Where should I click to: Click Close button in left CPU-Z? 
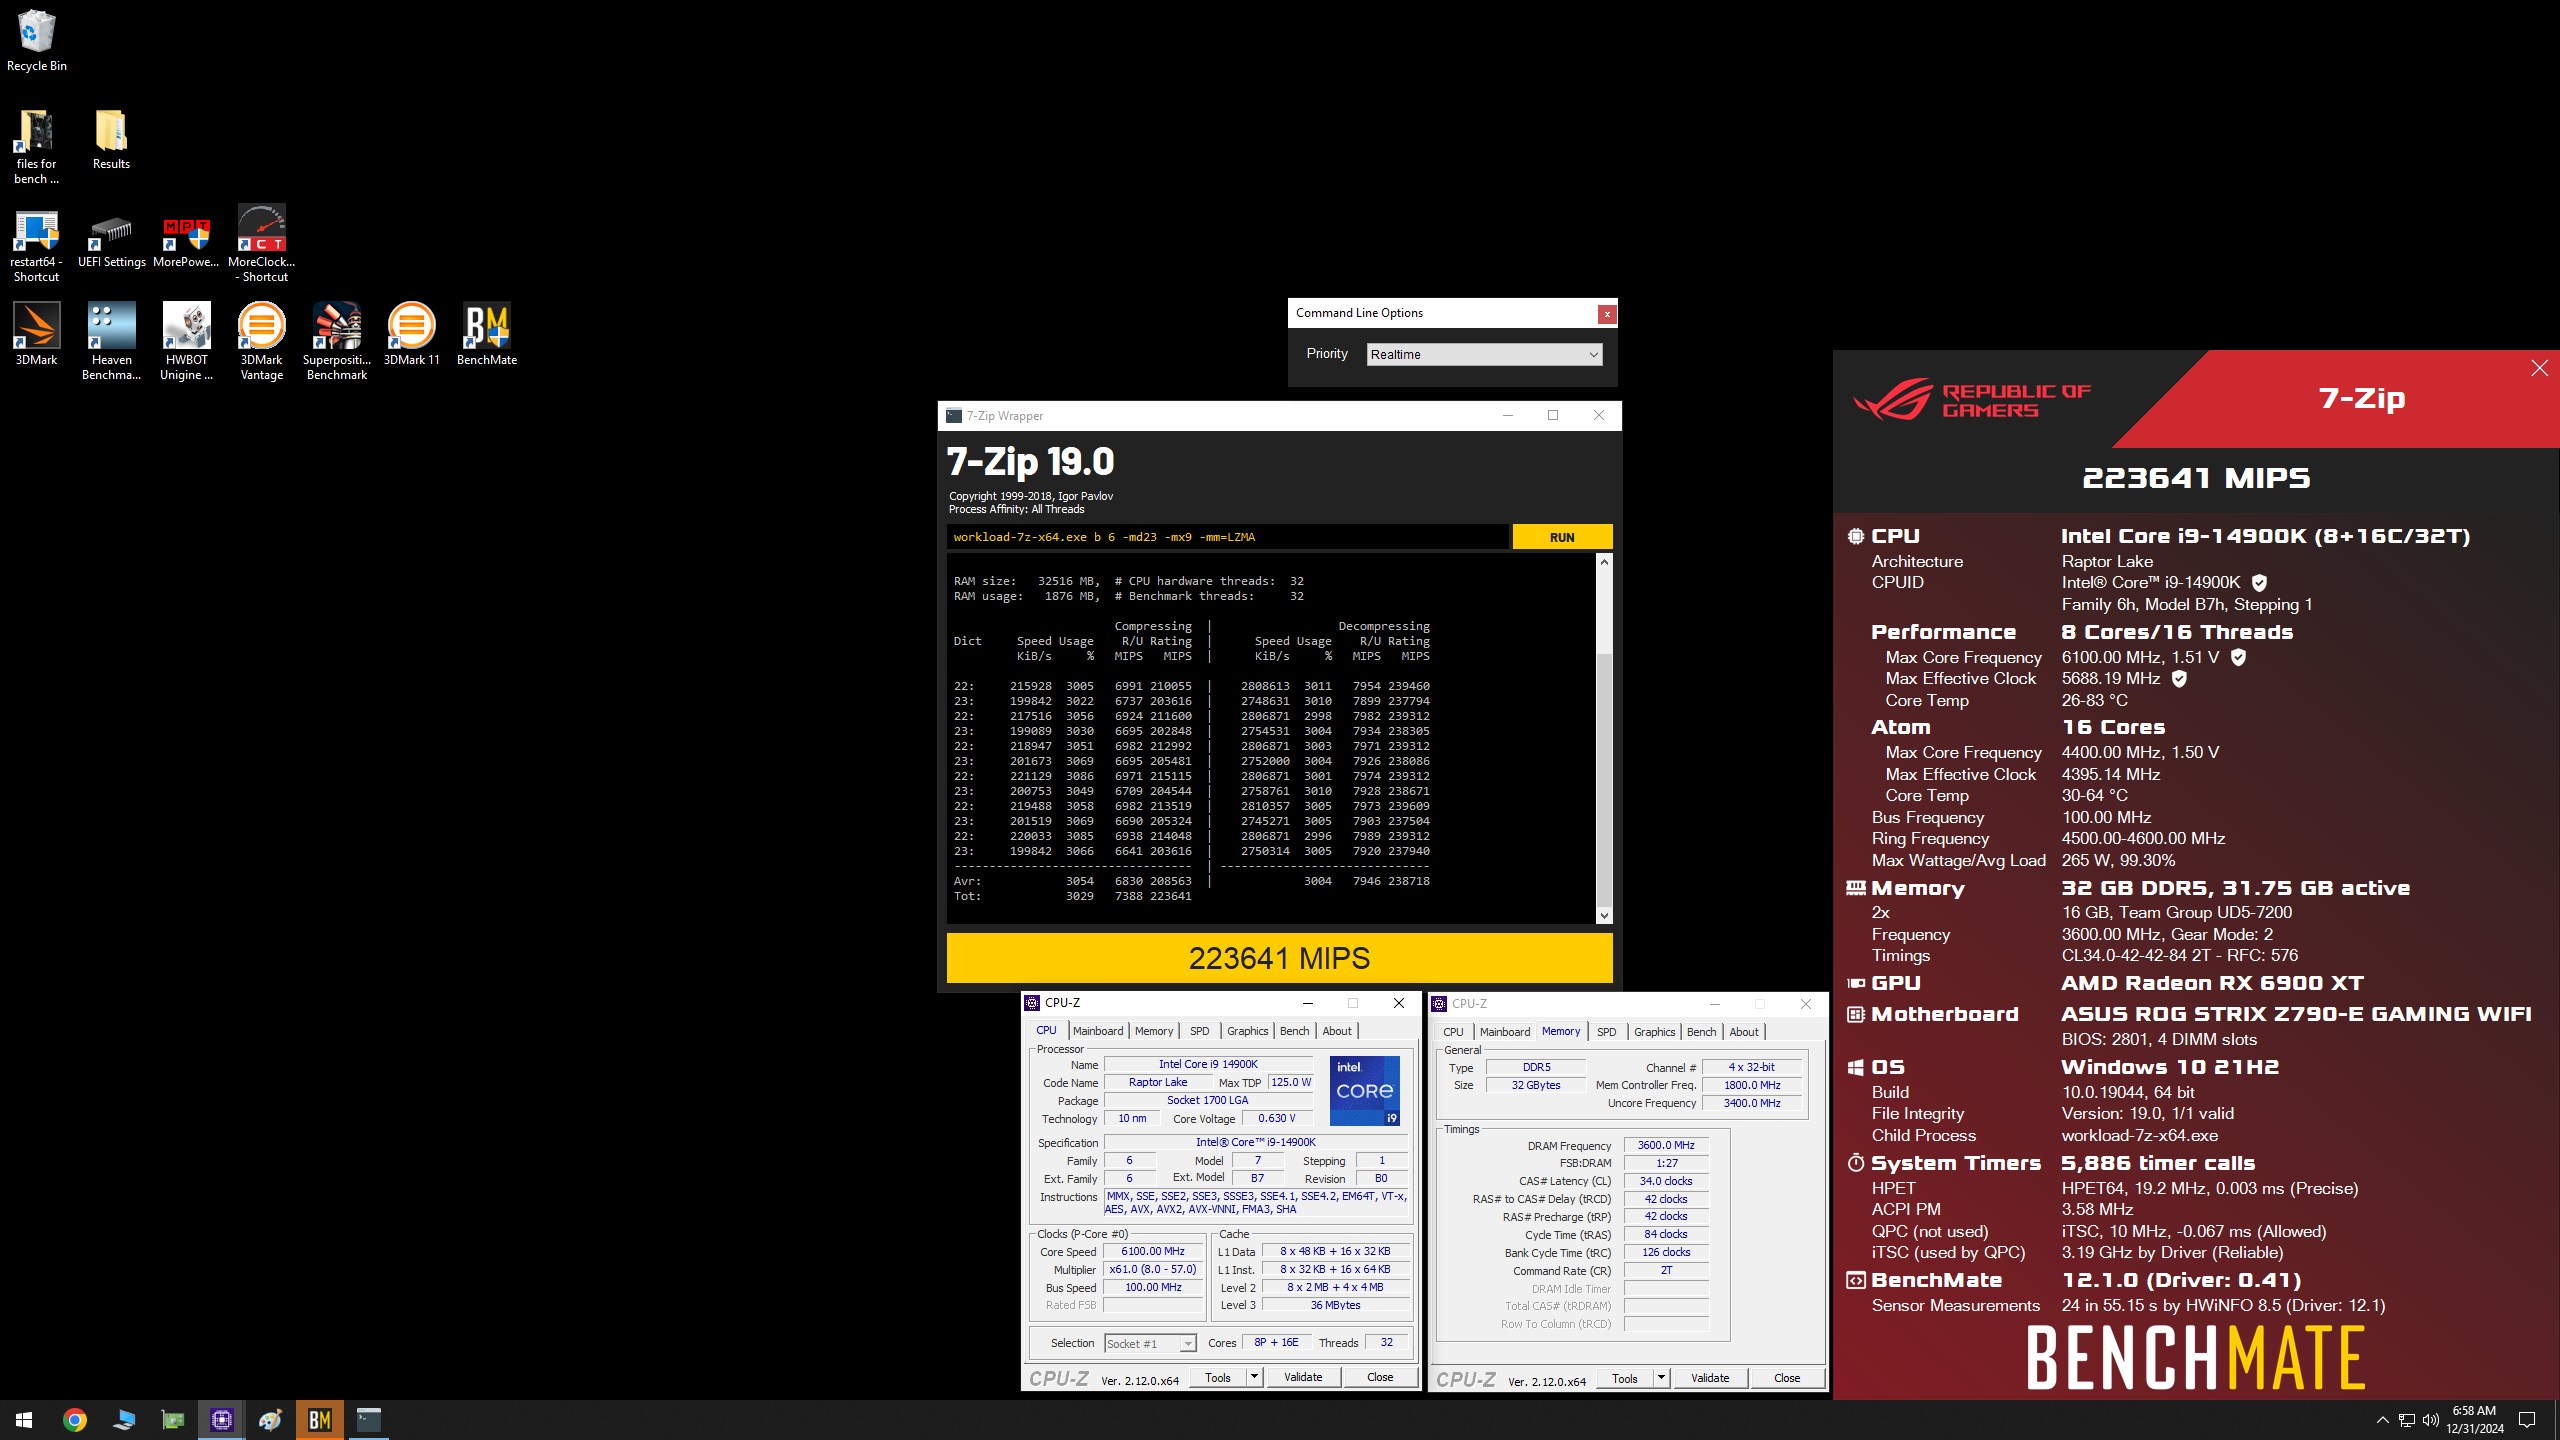1380,1377
